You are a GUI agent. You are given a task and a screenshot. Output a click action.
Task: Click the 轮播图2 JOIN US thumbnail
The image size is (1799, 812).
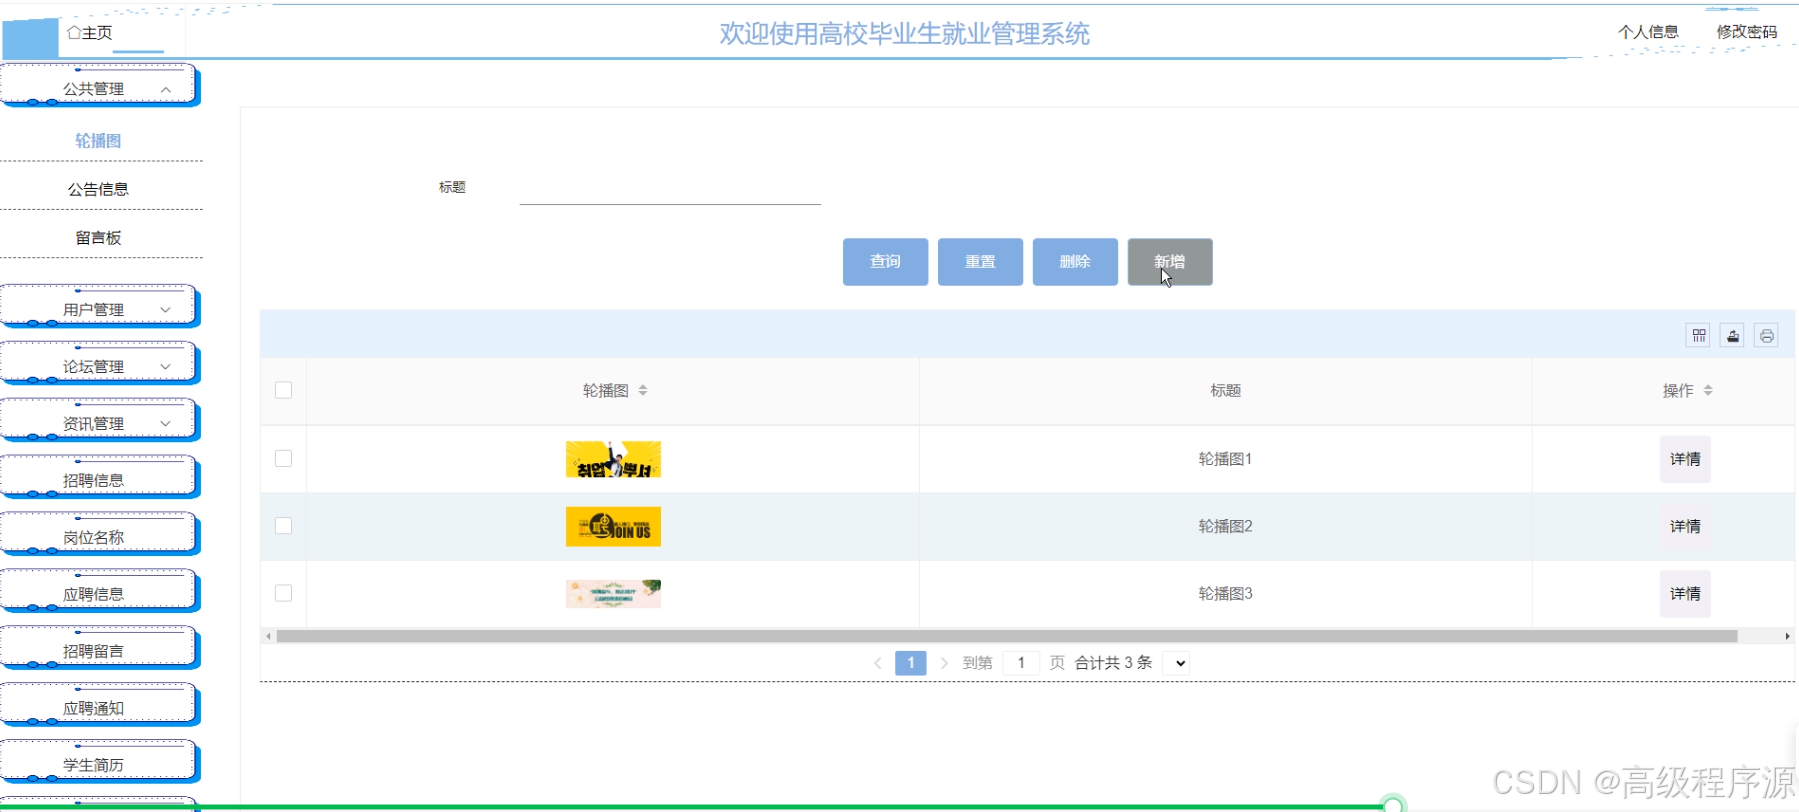point(613,526)
